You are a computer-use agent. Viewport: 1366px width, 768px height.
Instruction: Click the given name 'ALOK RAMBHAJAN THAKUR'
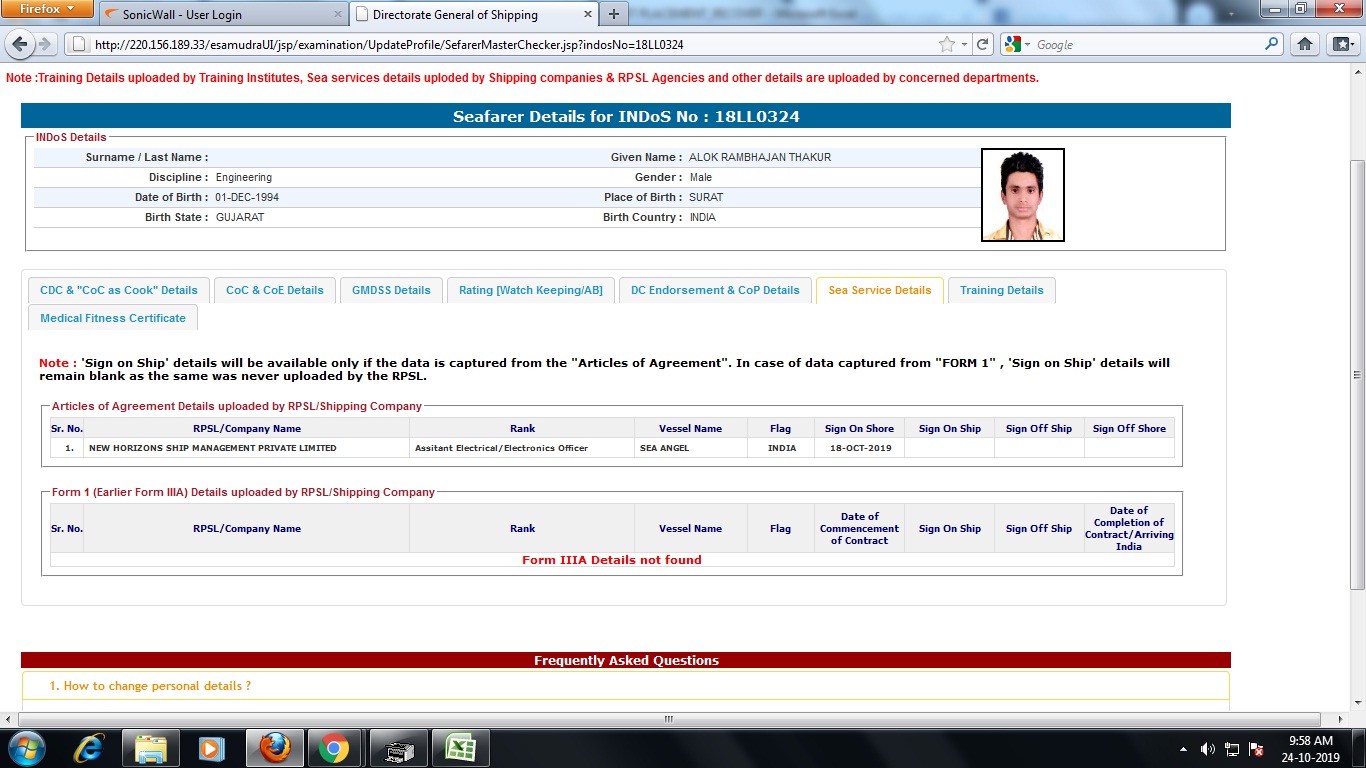(x=760, y=157)
